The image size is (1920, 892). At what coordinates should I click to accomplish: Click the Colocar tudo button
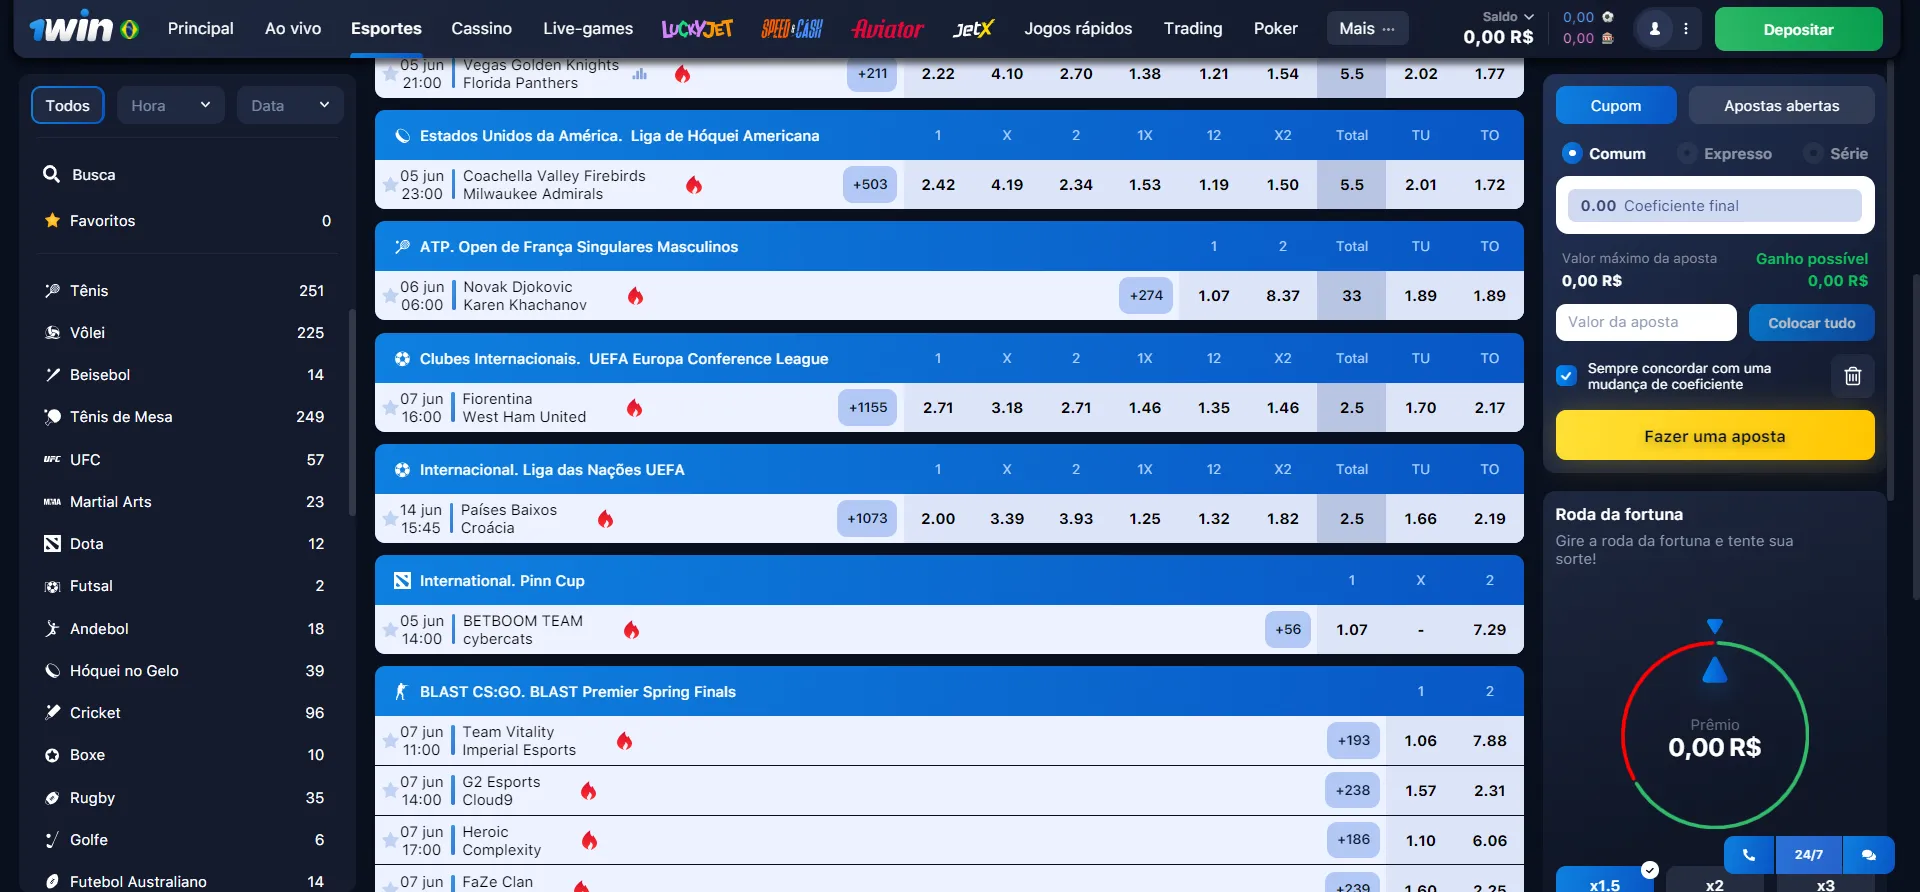(1811, 323)
